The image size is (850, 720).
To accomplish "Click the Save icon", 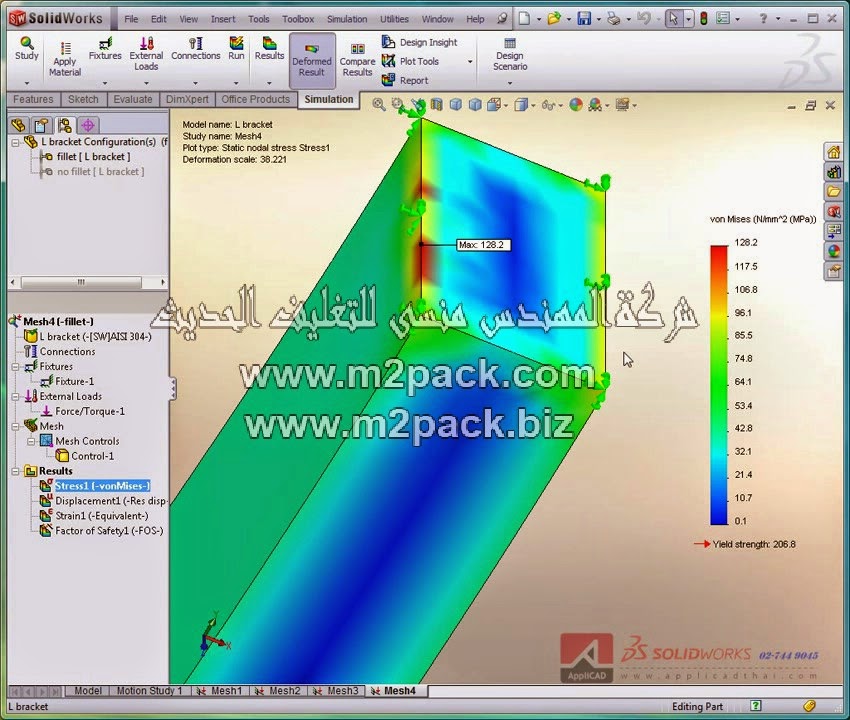I will click(584, 18).
